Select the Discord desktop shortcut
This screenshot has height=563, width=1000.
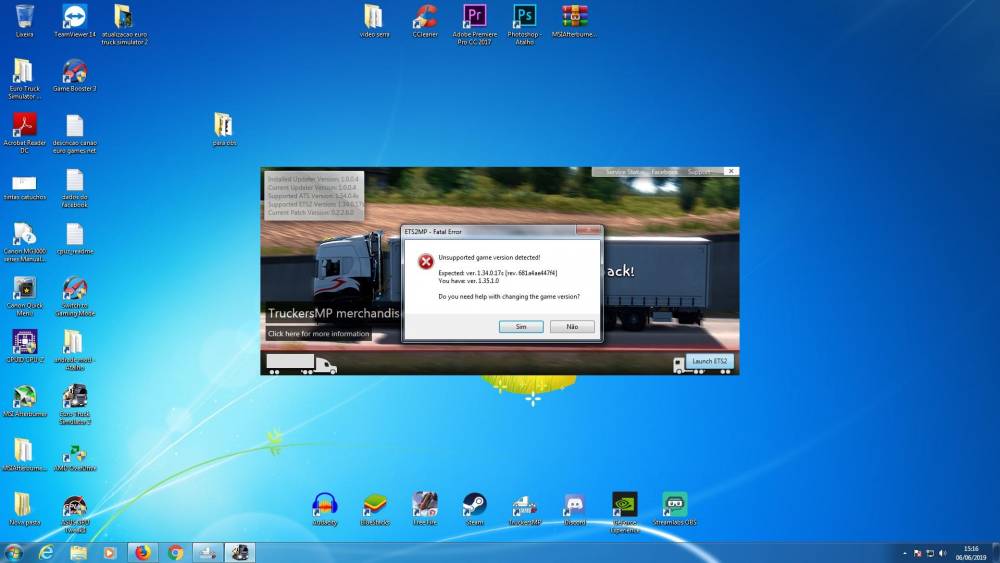574,505
